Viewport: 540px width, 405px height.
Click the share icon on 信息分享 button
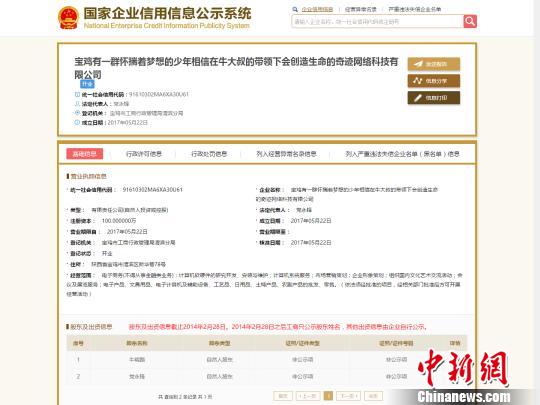click(x=418, y=81)
